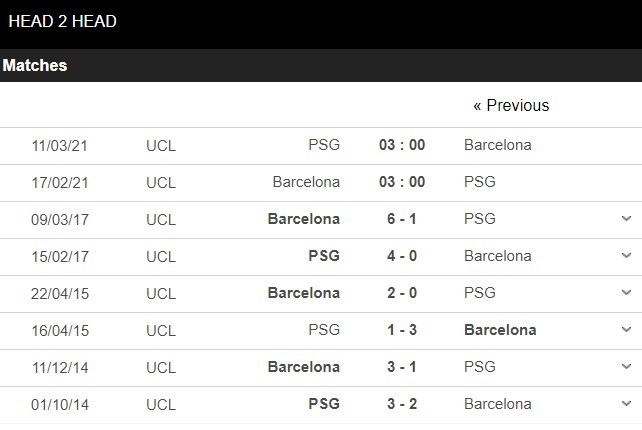
Task: Expand the 22/04/15 Barcelona 2-0 PSG match
Action: pos(626,293)
